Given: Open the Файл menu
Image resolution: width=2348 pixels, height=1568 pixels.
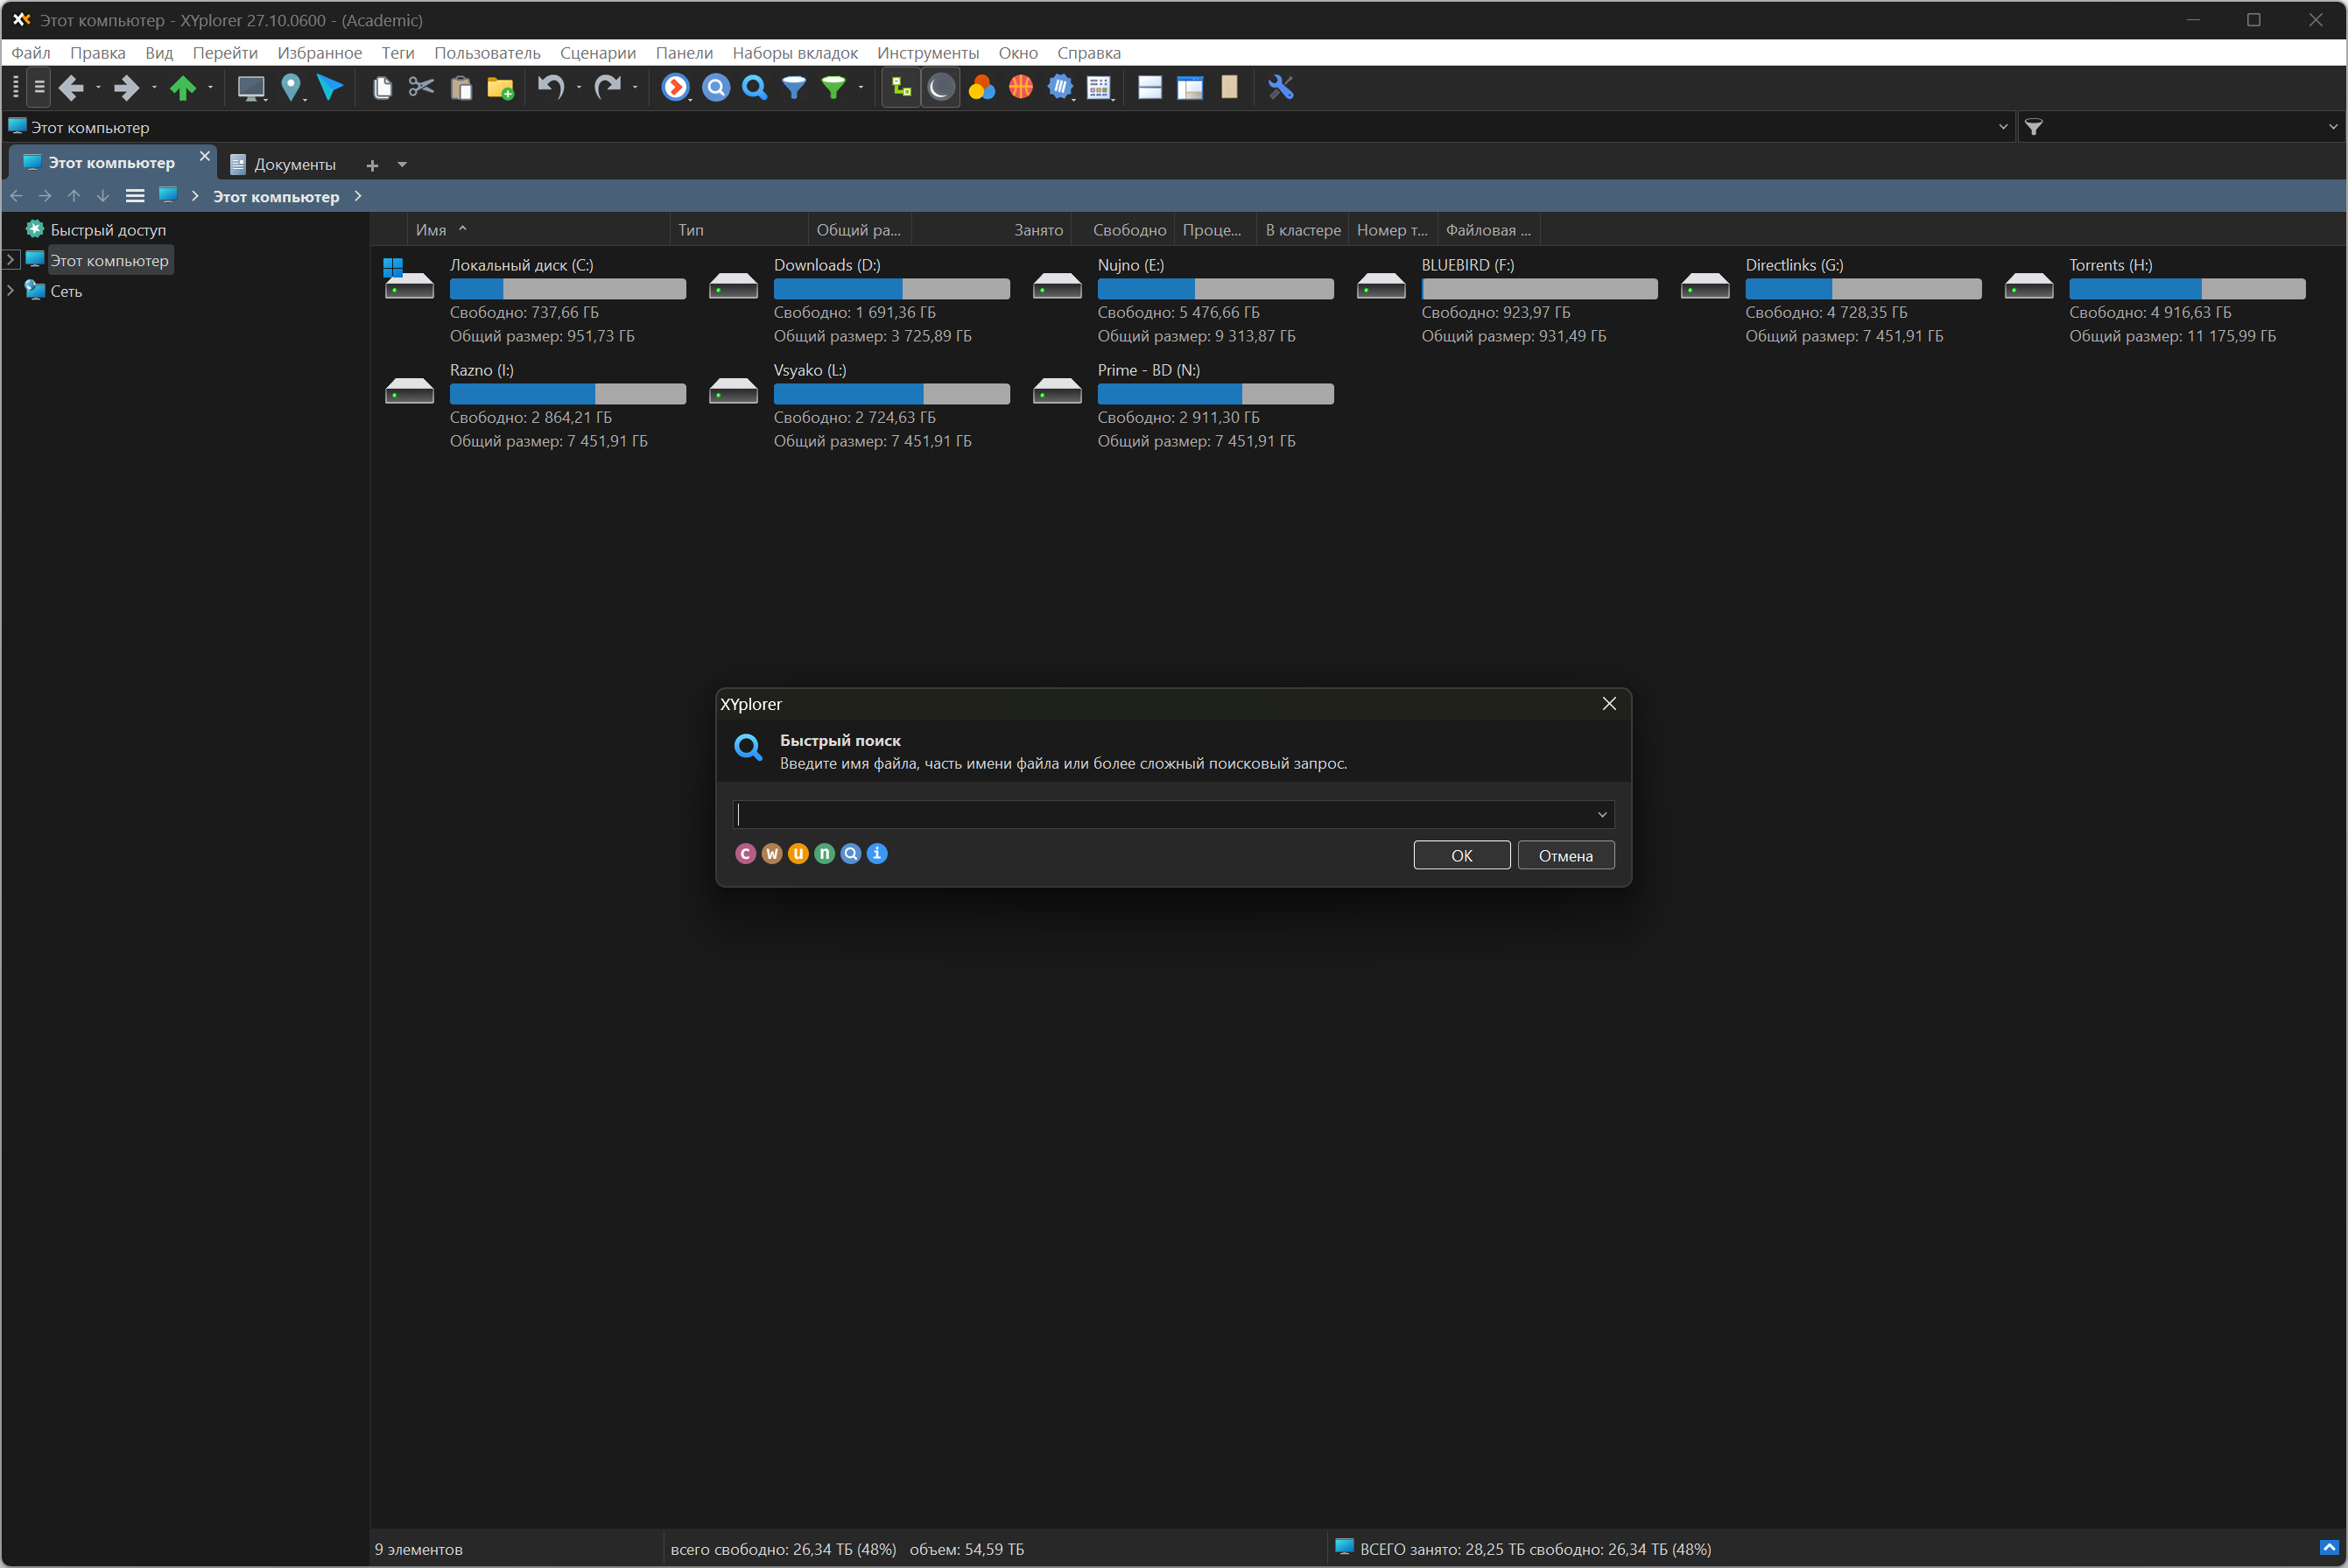Looking at the screenshot, I should (x=31, y=53).
